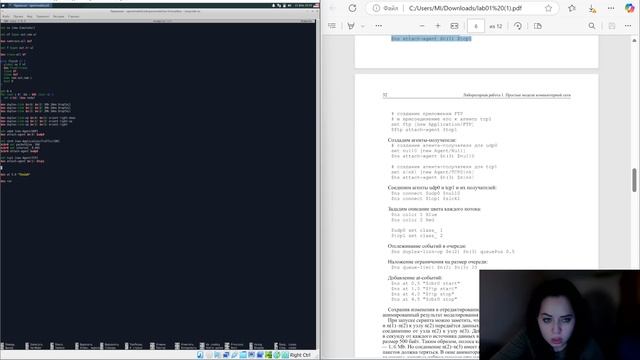Select the PDF Draw tool

click(351, 26)
